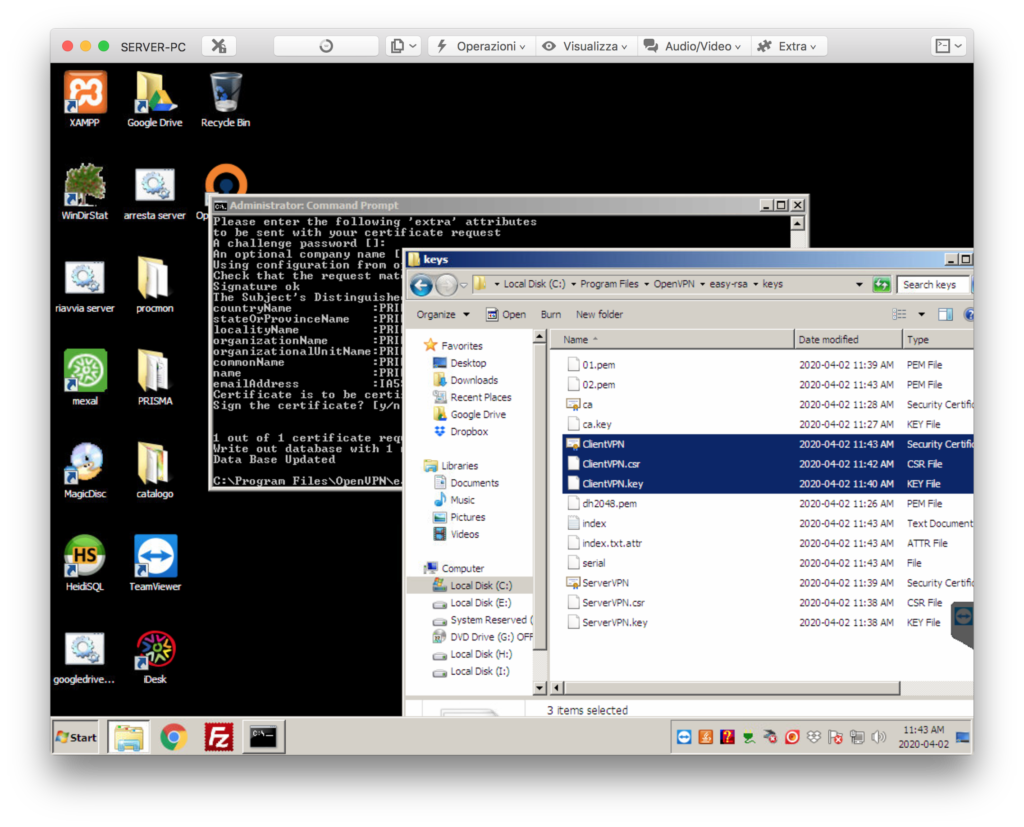Click the TeamViewer tray icon
Image resolution: width=1024 pixels, height=827 pixels.
(x=683, y=738)
